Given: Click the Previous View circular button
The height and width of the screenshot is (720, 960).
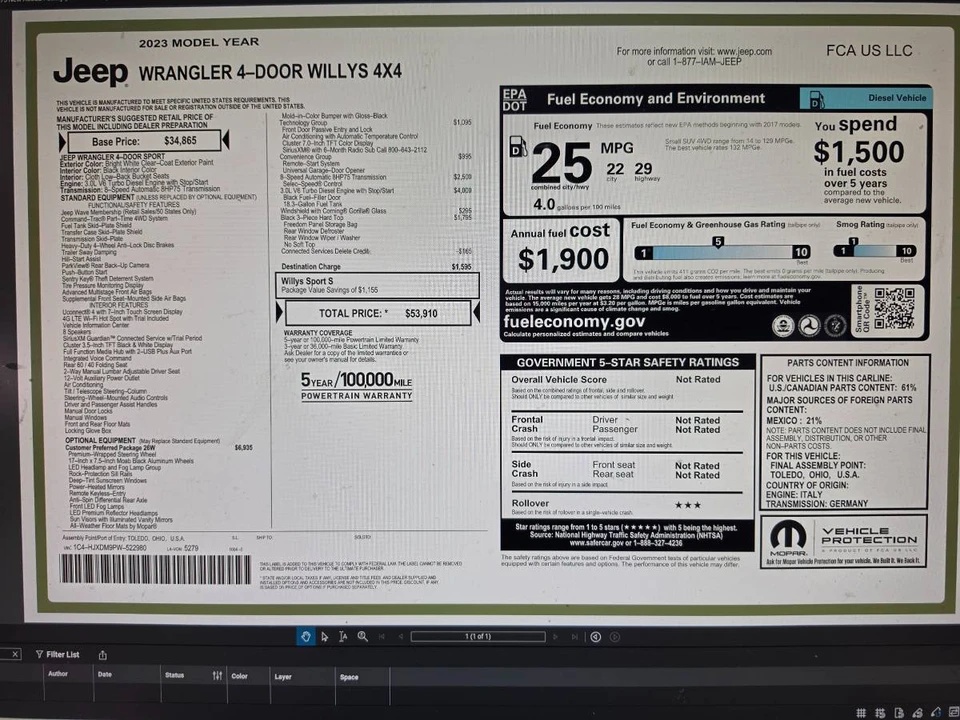Looking at the screenshot, I should tap(596, 637).
